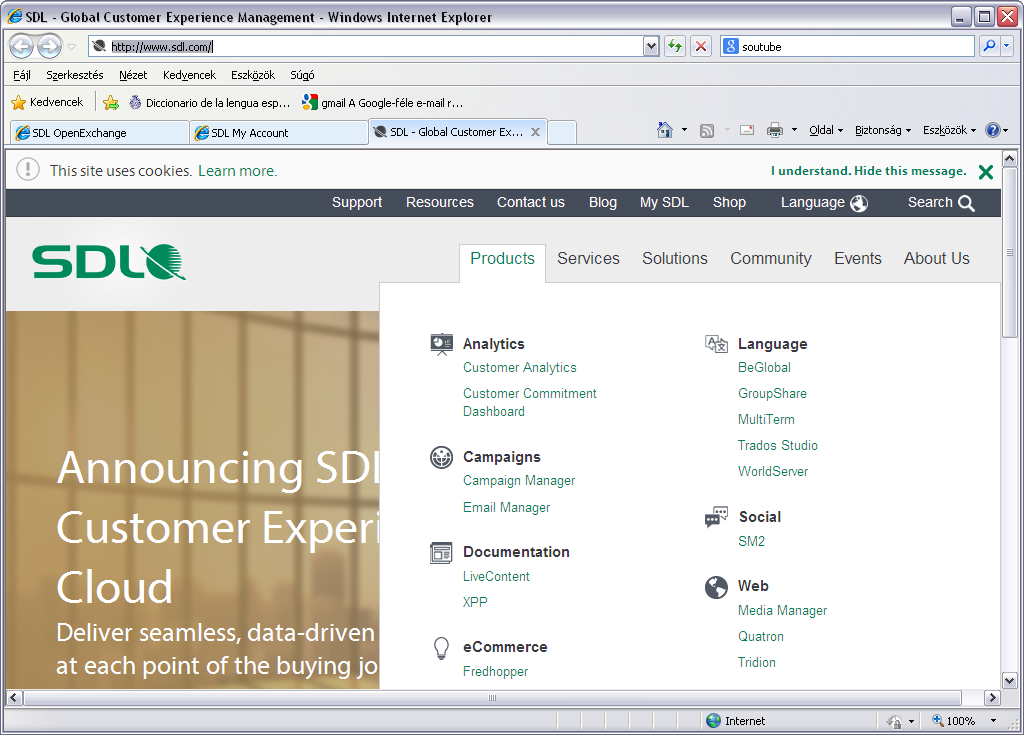Click the SDL logo

(x=109, y=262)
